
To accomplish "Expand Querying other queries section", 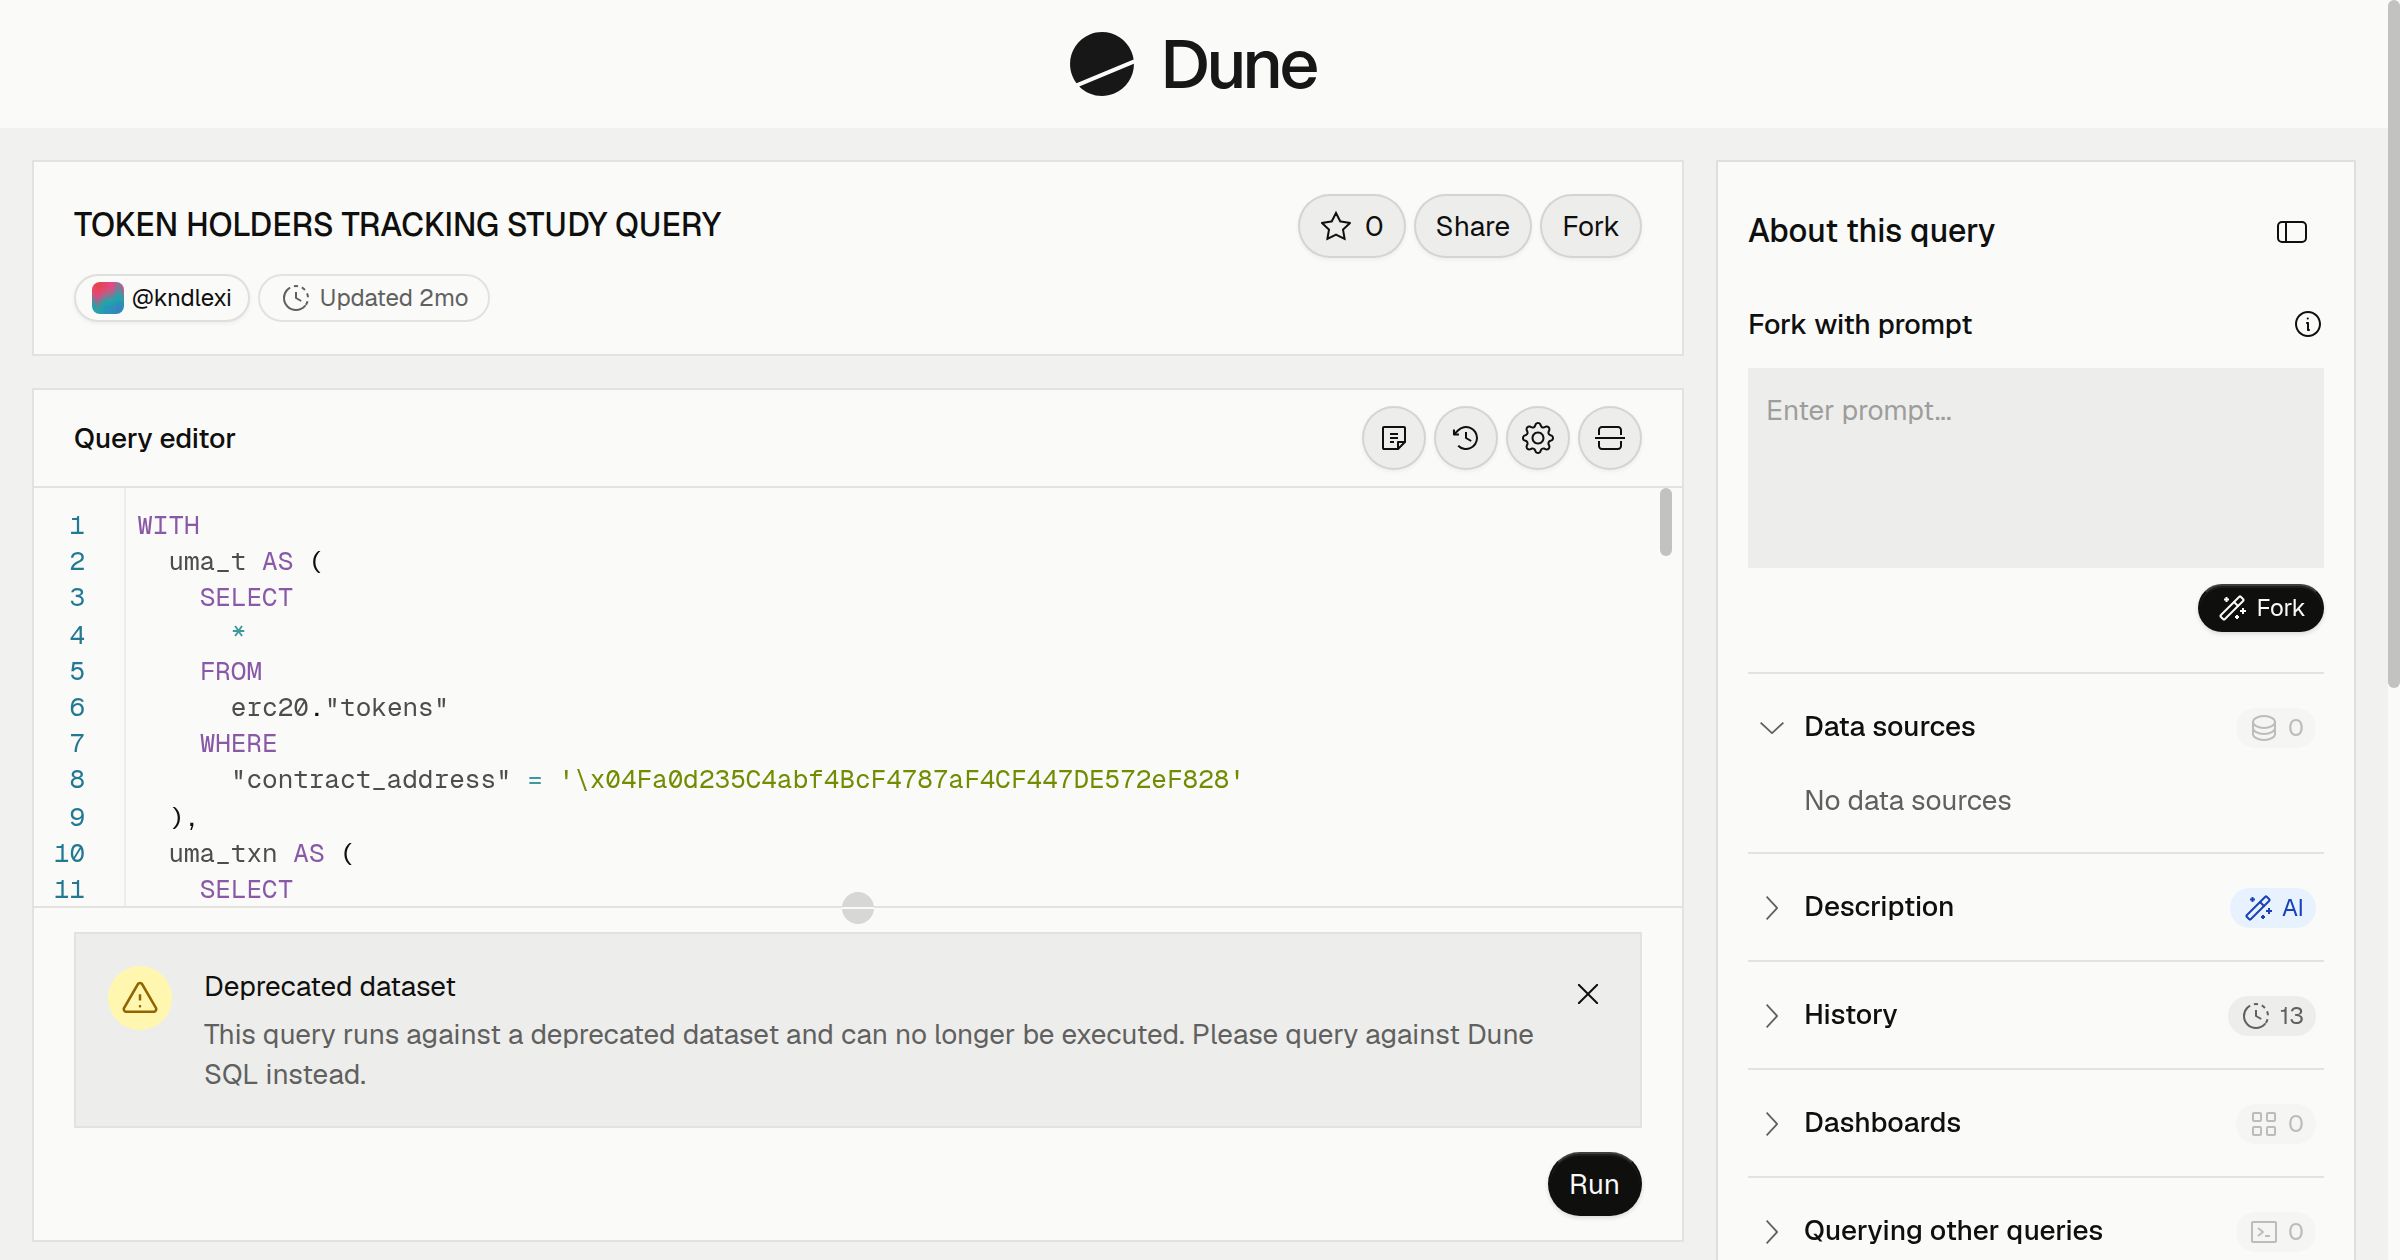I will click(1772, 1231).
